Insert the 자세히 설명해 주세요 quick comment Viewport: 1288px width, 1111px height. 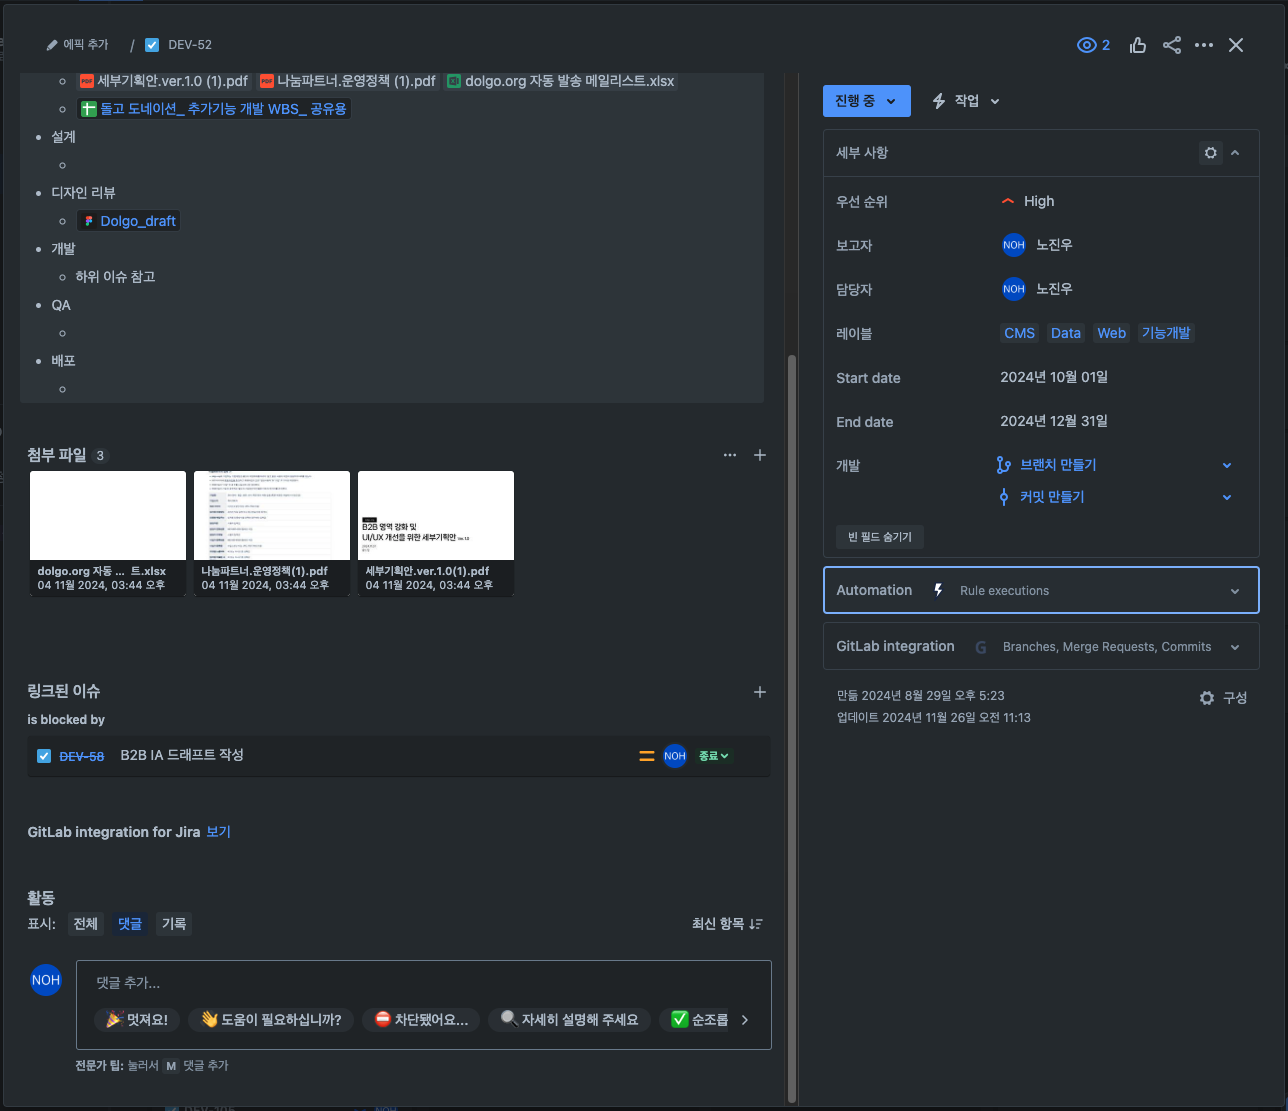[570, 1020]
